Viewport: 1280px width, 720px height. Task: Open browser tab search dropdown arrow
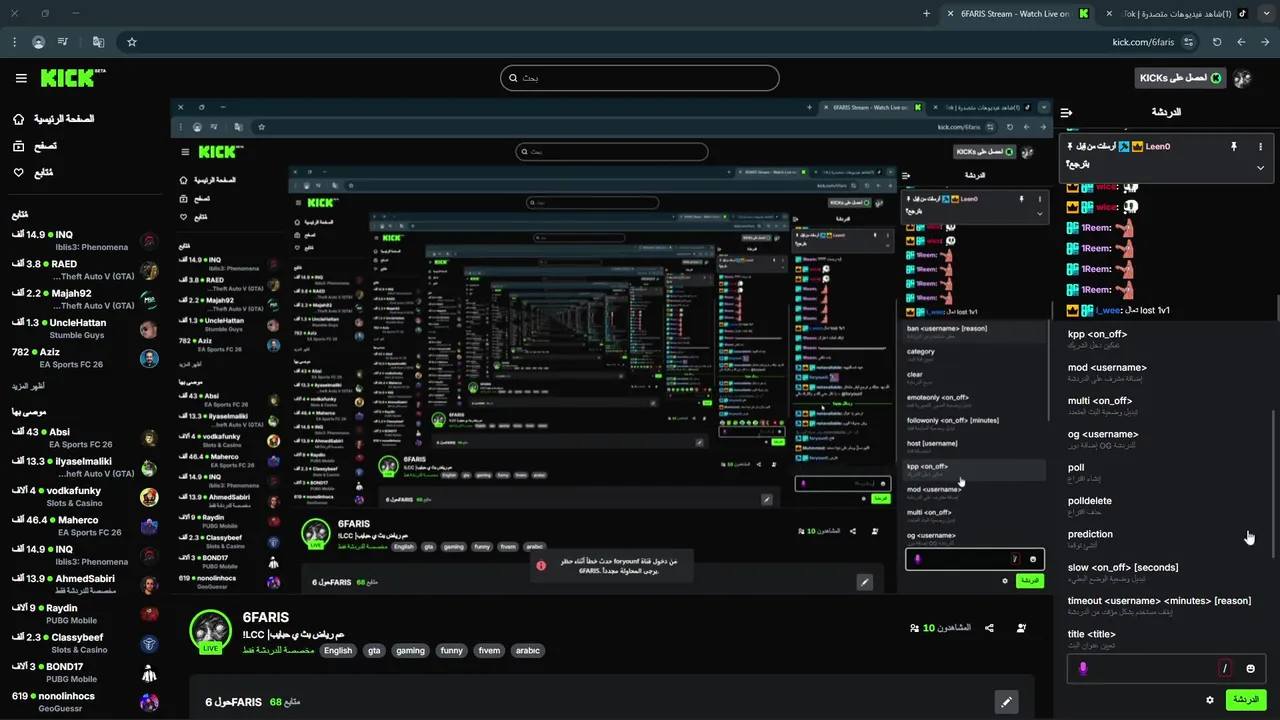(x=1265, y=14)
